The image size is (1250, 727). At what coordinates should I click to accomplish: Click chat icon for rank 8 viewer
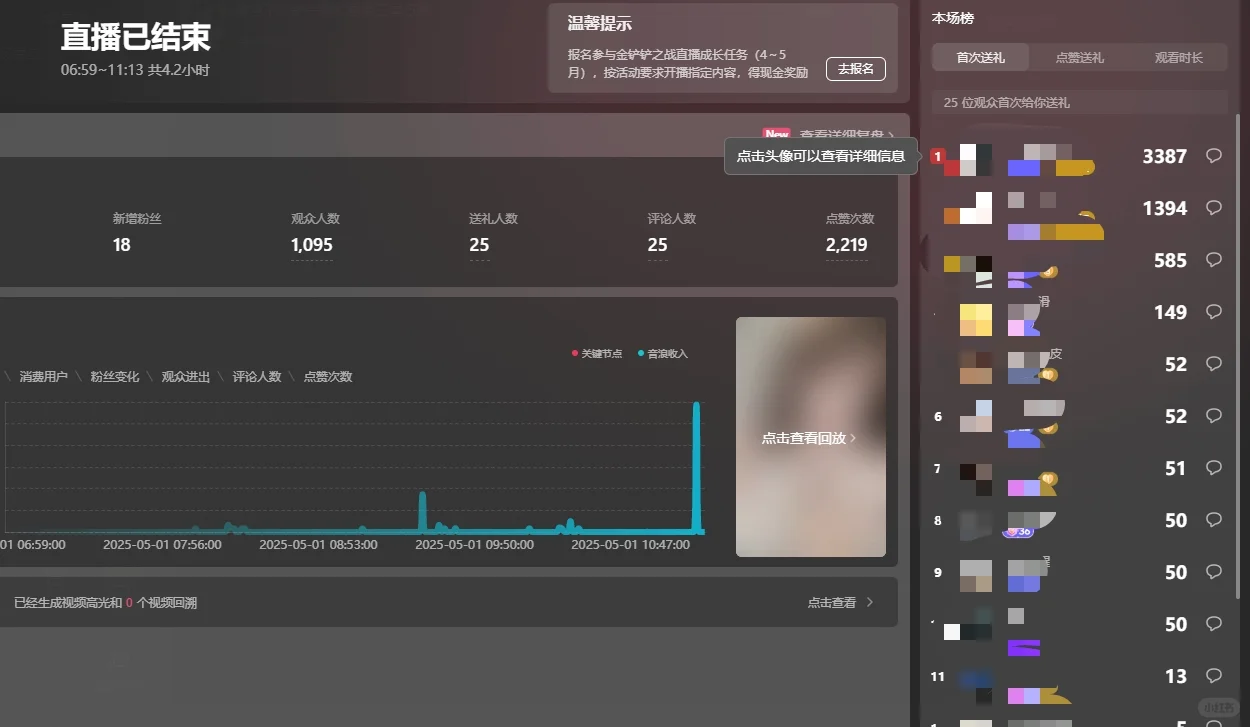click(x=1214, y=520)
